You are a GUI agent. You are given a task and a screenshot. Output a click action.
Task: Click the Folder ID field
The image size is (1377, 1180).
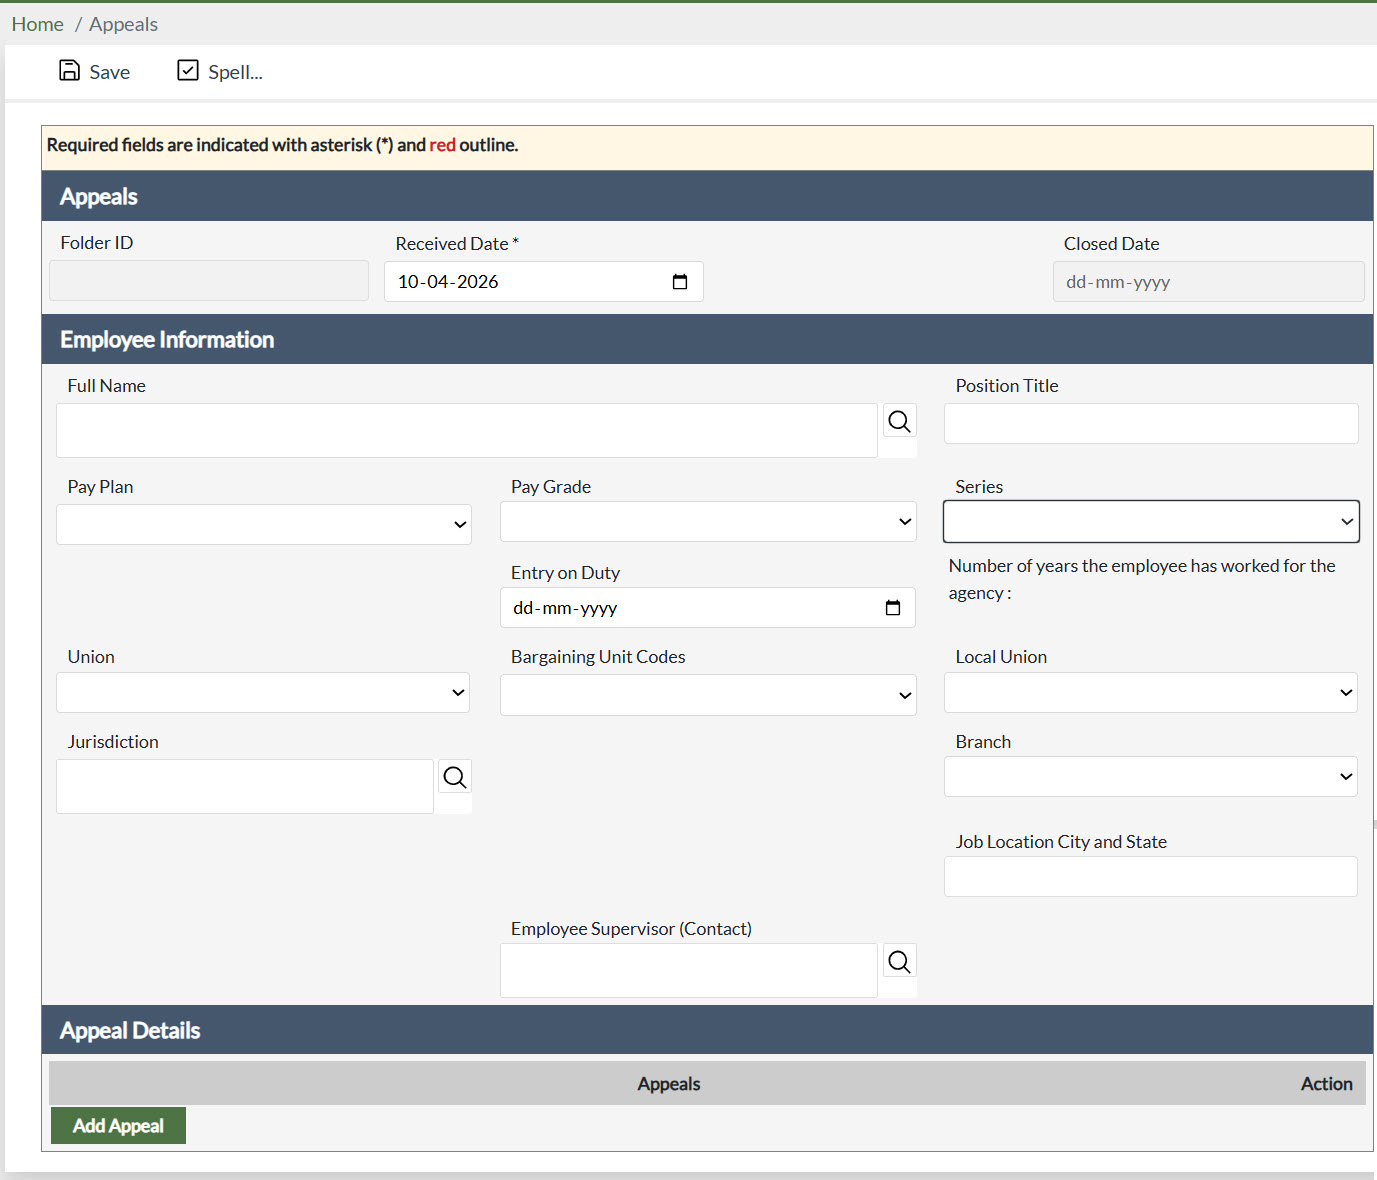209,281
